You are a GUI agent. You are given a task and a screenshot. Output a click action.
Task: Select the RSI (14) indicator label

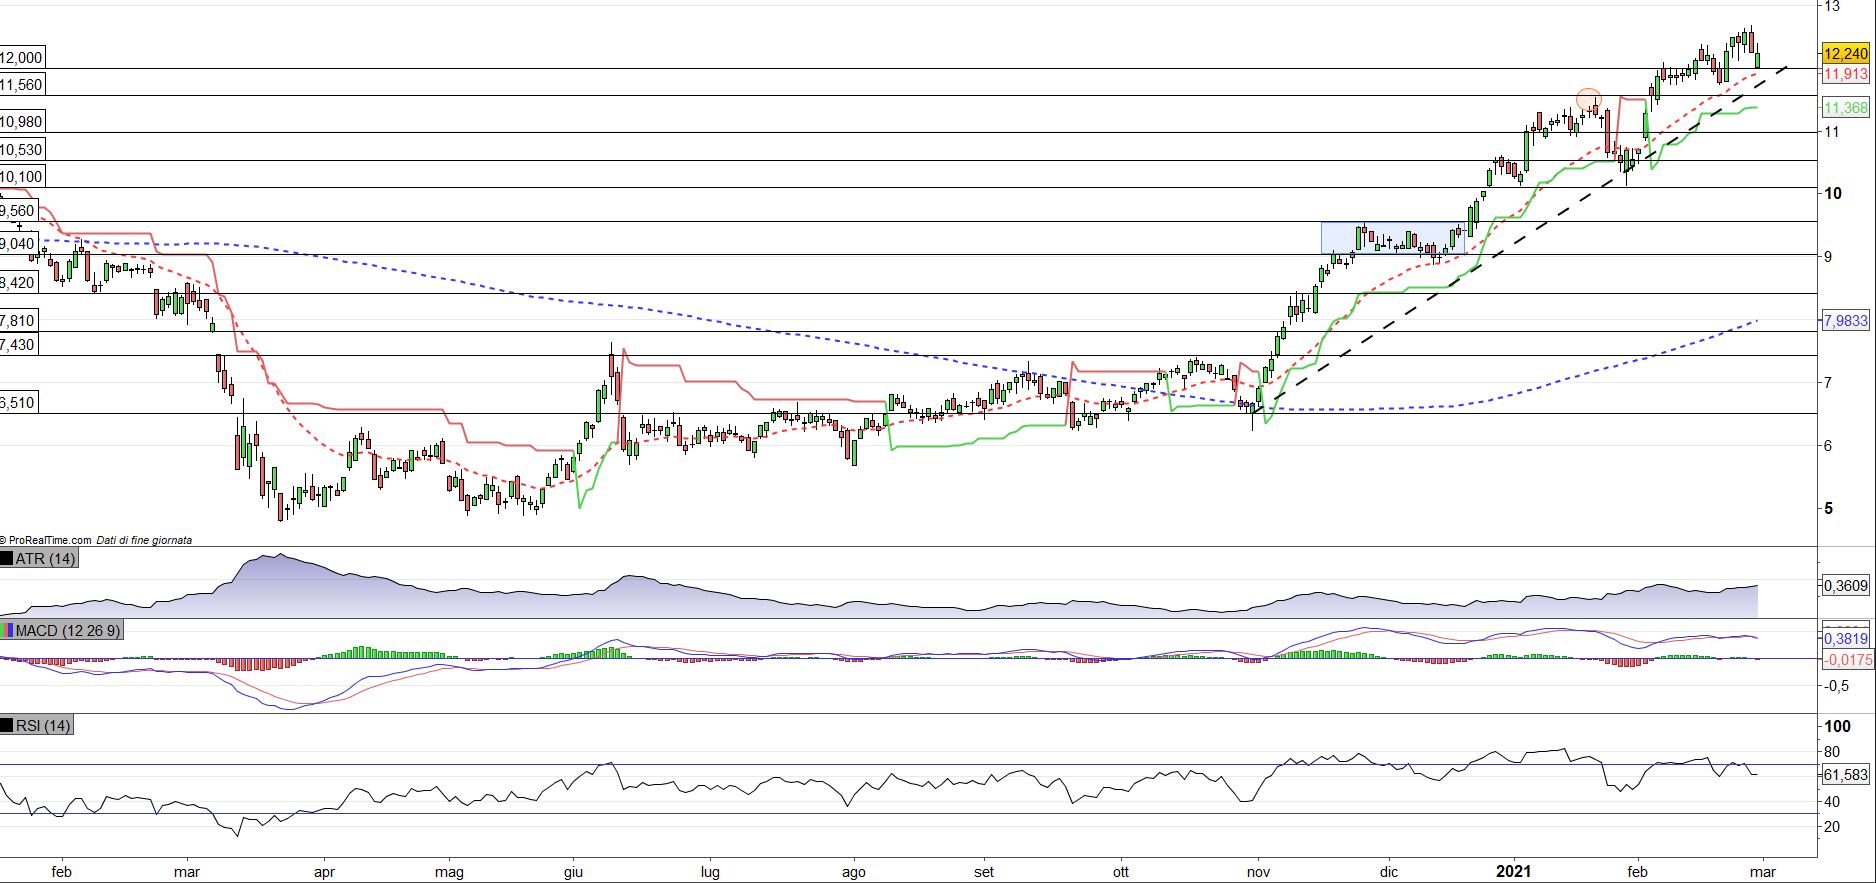click(43, 726)
